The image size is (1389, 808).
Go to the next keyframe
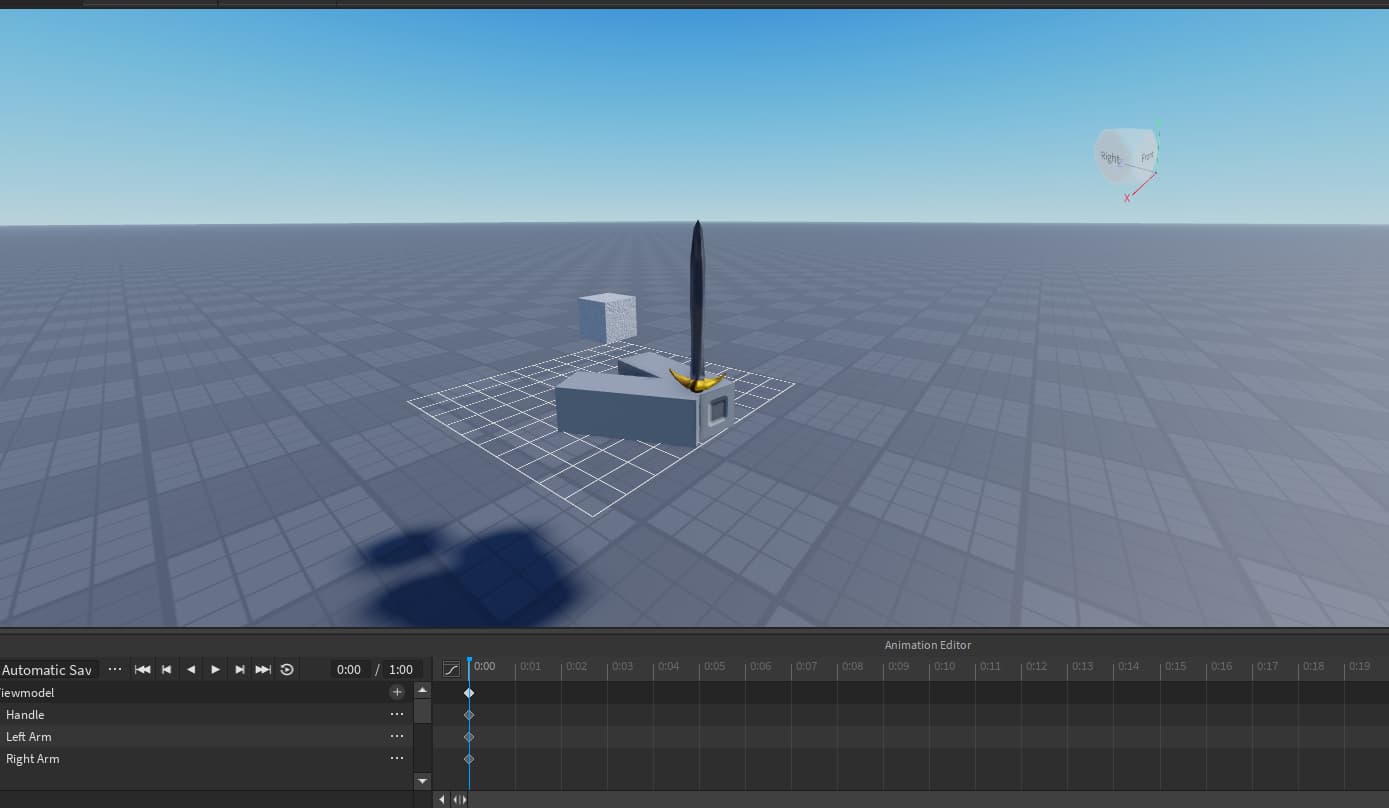point(239,670)
